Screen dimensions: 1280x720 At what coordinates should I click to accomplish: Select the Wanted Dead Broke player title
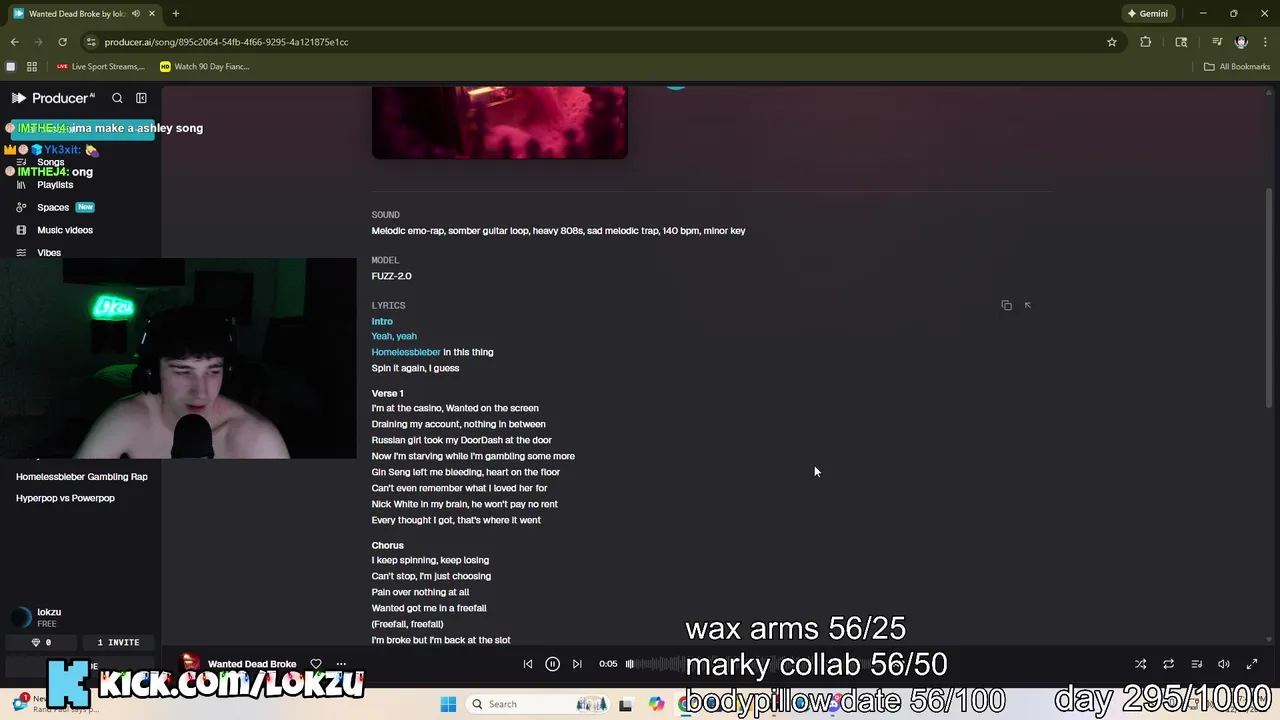252,664
